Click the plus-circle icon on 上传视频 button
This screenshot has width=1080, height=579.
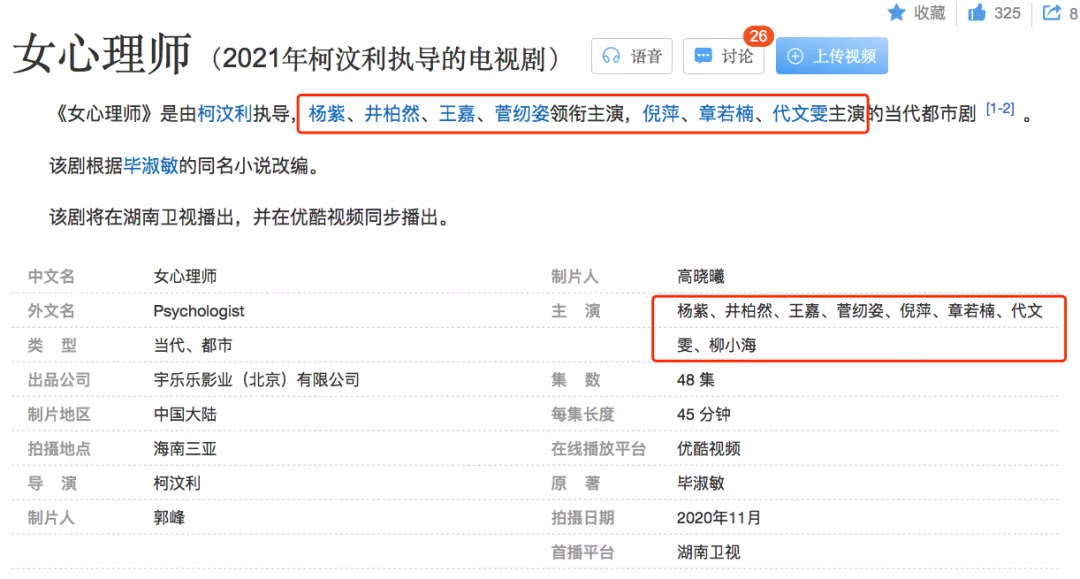pos(796,56)
